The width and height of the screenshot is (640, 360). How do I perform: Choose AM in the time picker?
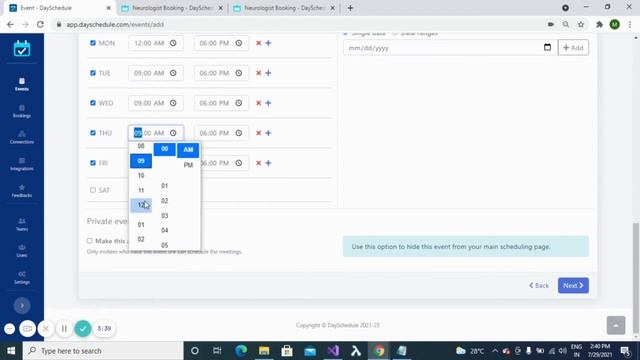[x=188, y=150]
